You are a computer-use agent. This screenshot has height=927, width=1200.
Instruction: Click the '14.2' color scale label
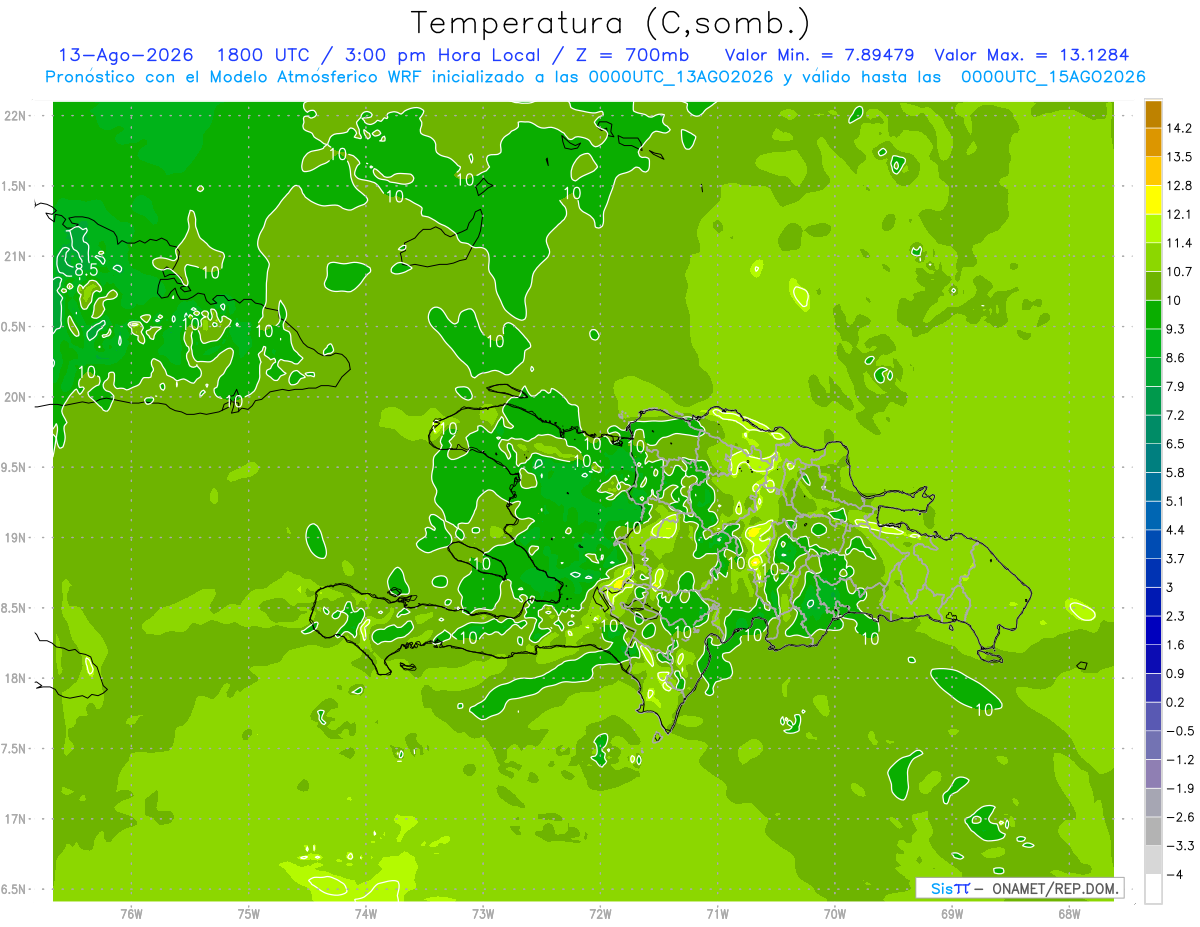1179,128
